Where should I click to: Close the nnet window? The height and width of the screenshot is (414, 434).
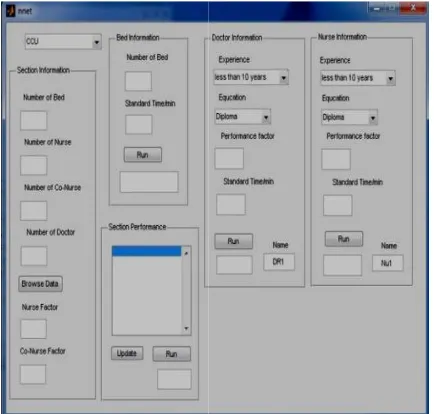413,8
